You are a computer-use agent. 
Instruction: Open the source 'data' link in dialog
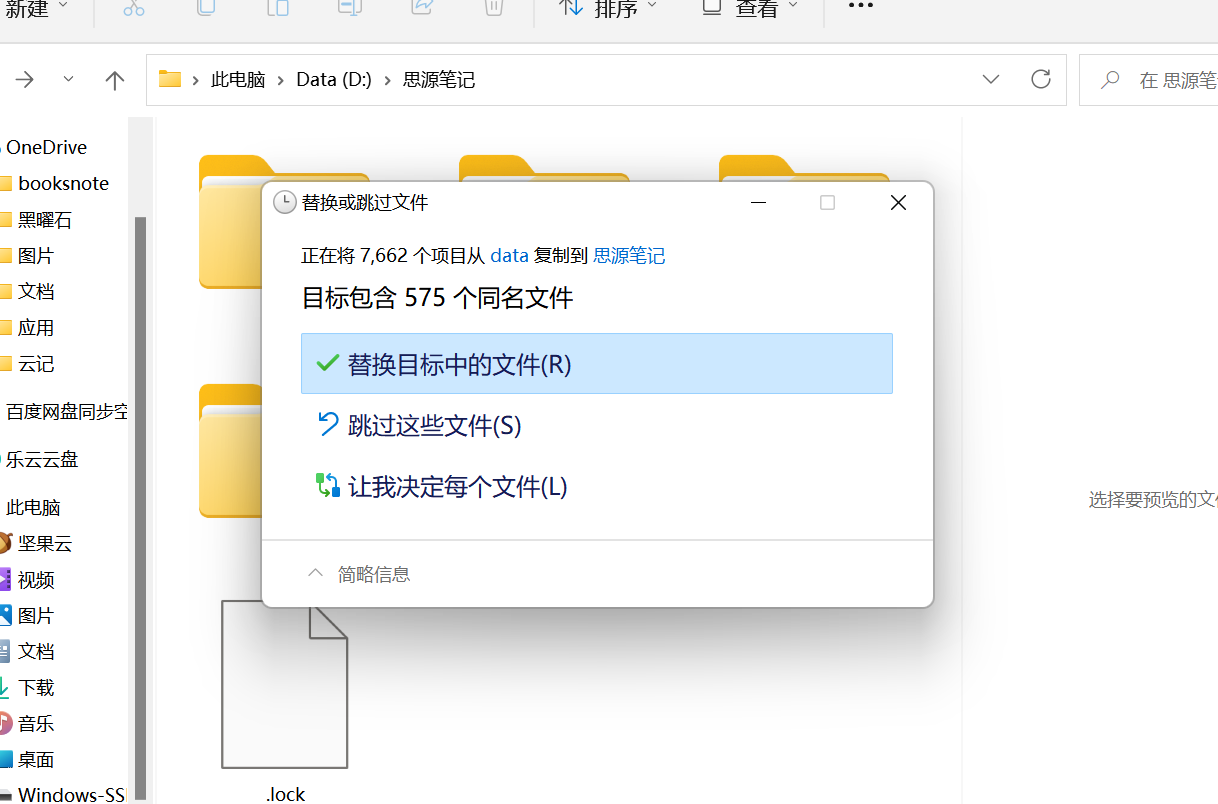509,255
